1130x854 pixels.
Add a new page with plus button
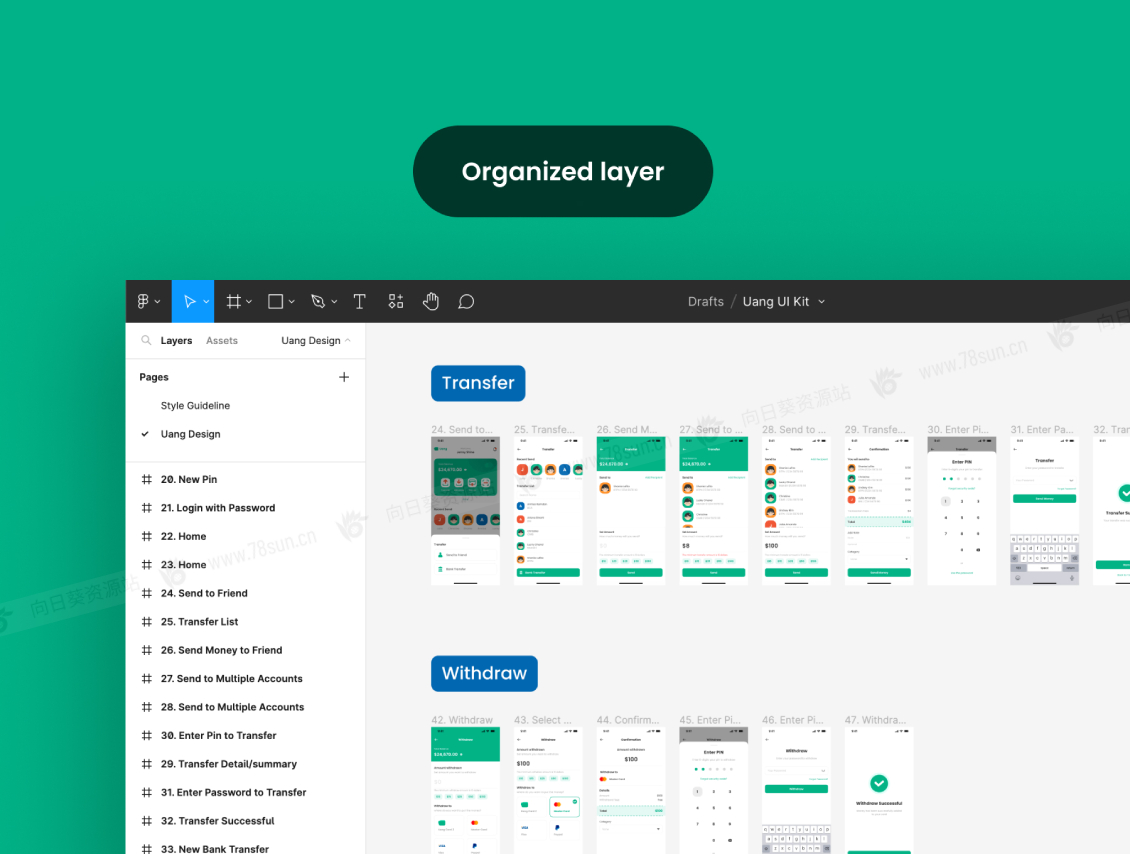[x=344, y=377]
